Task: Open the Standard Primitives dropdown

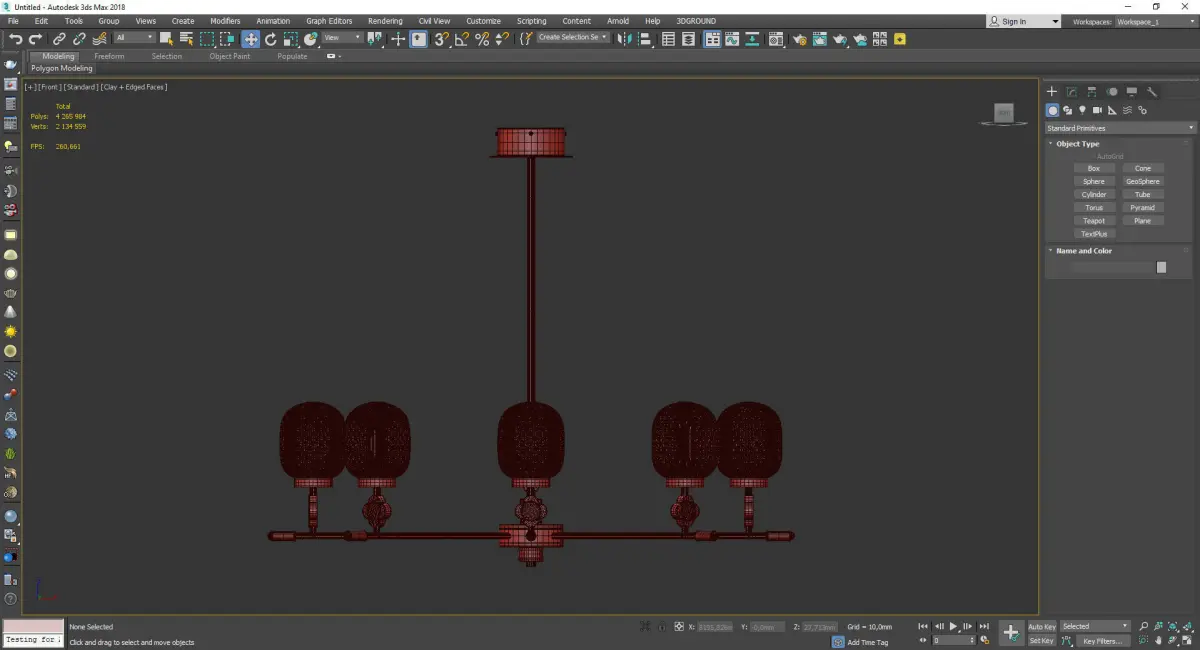Action: click(1120, 128)
